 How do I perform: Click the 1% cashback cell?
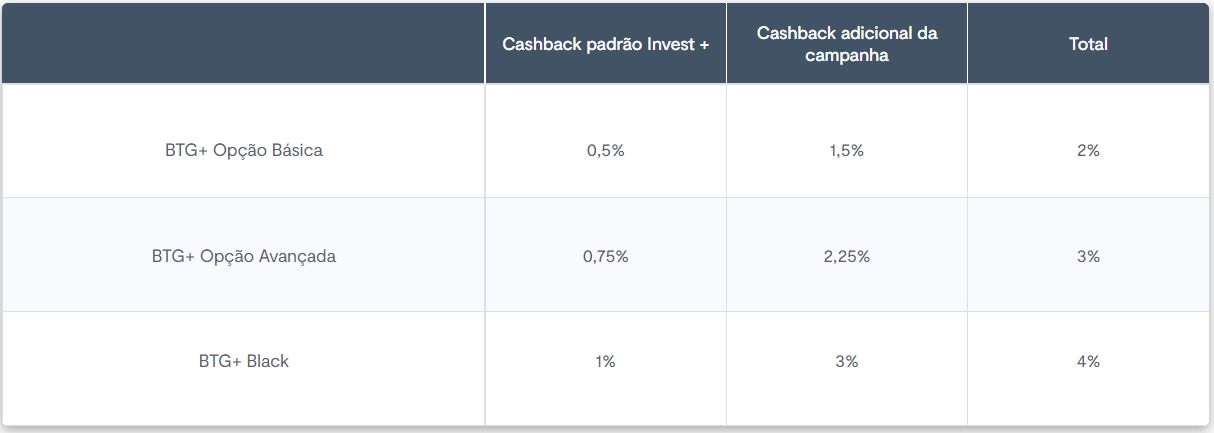(x=606, y=362)
